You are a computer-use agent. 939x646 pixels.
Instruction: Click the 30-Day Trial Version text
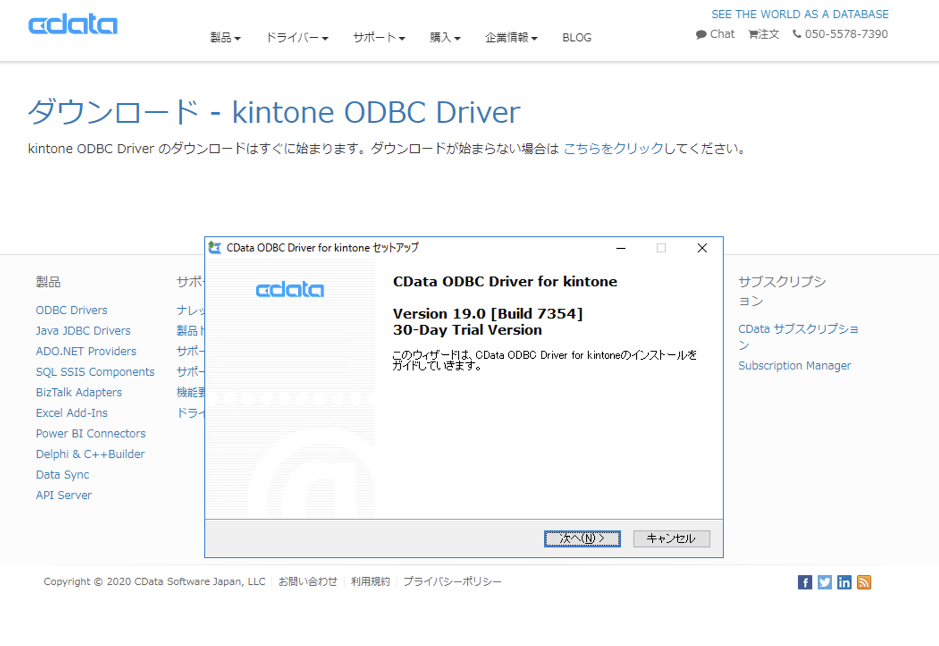point(467,330)
